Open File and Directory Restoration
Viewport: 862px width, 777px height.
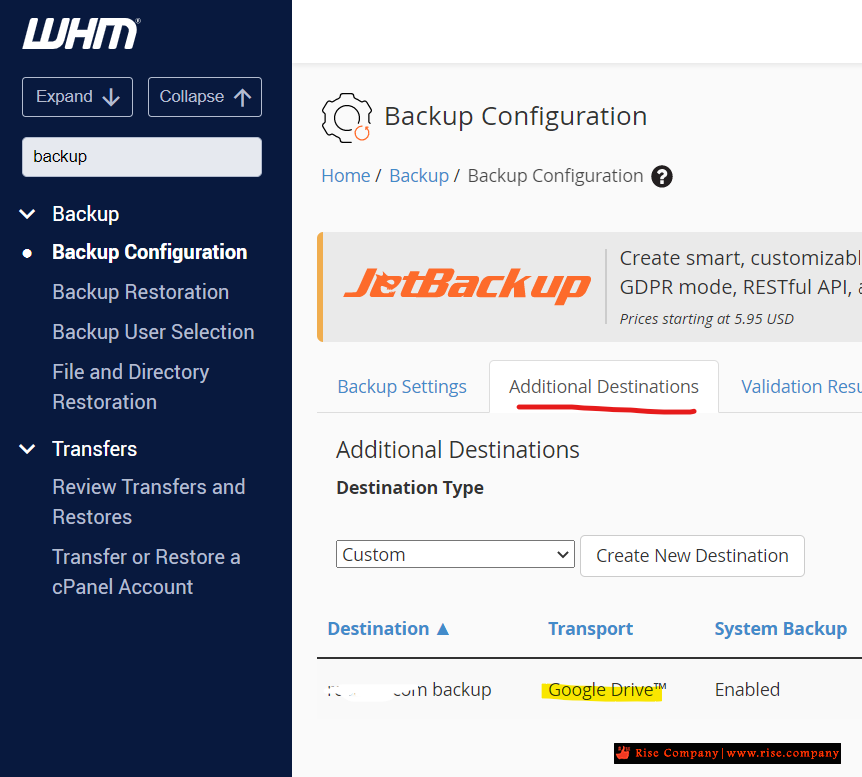coord(131,387)
